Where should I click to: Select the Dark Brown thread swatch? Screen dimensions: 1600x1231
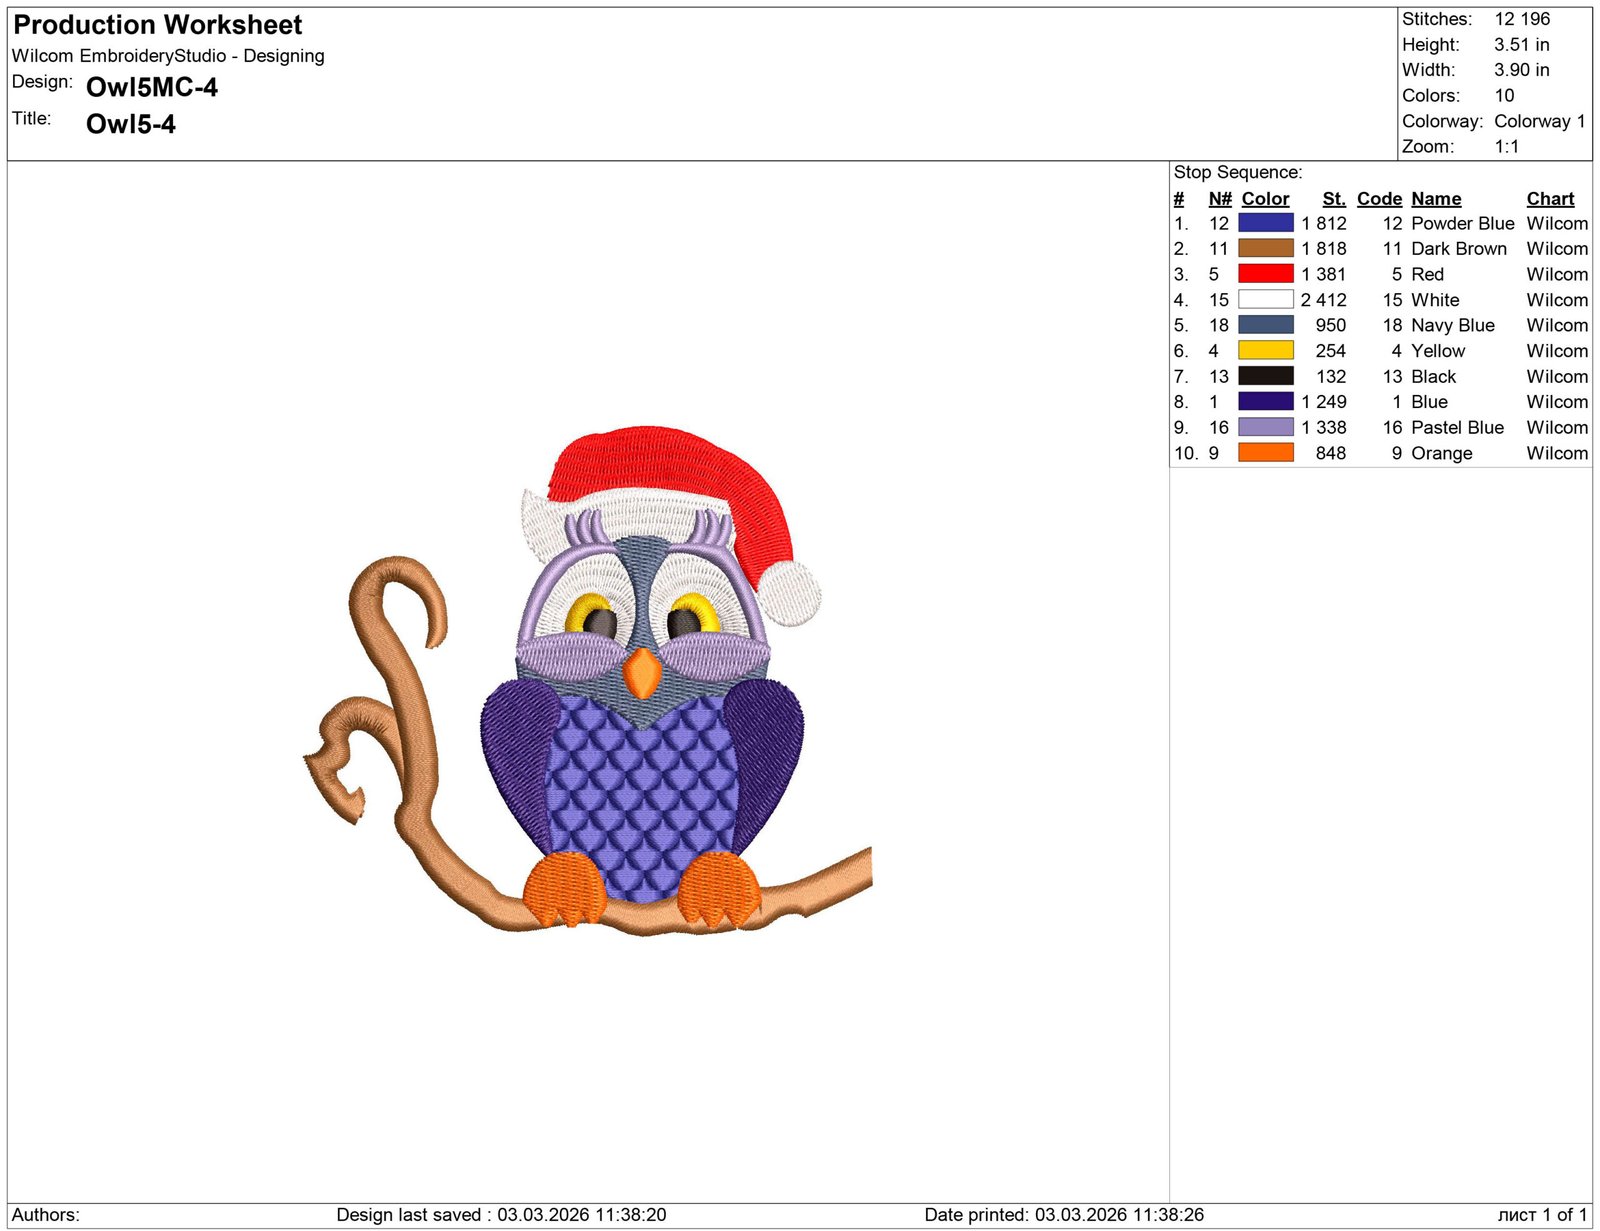tap(1265, 248)
